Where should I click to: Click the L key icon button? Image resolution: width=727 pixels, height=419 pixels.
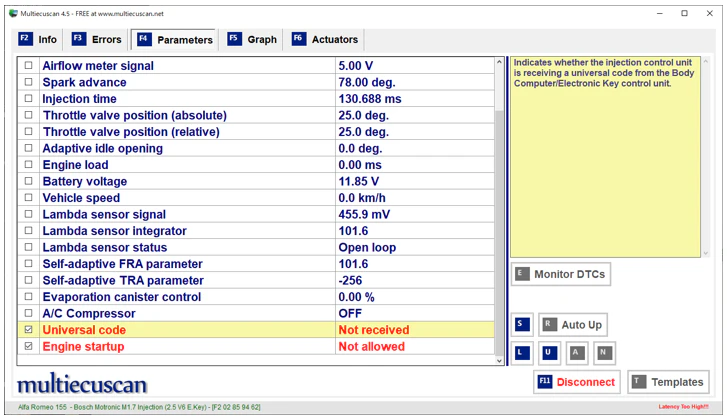522,353
